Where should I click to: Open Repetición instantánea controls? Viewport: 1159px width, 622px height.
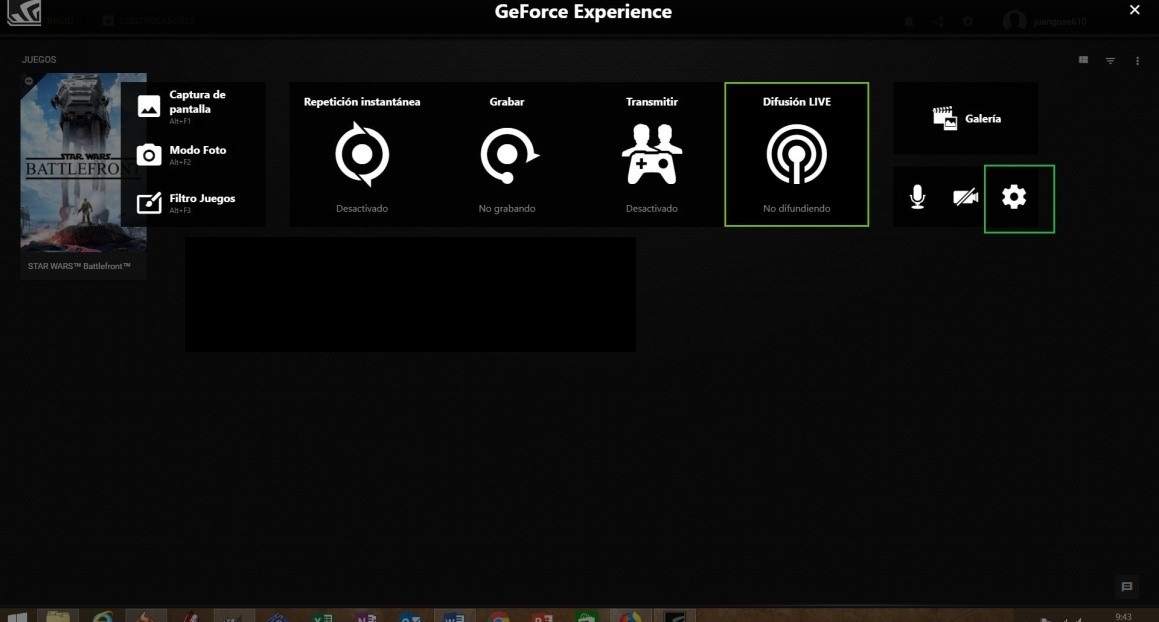(361, 153)
